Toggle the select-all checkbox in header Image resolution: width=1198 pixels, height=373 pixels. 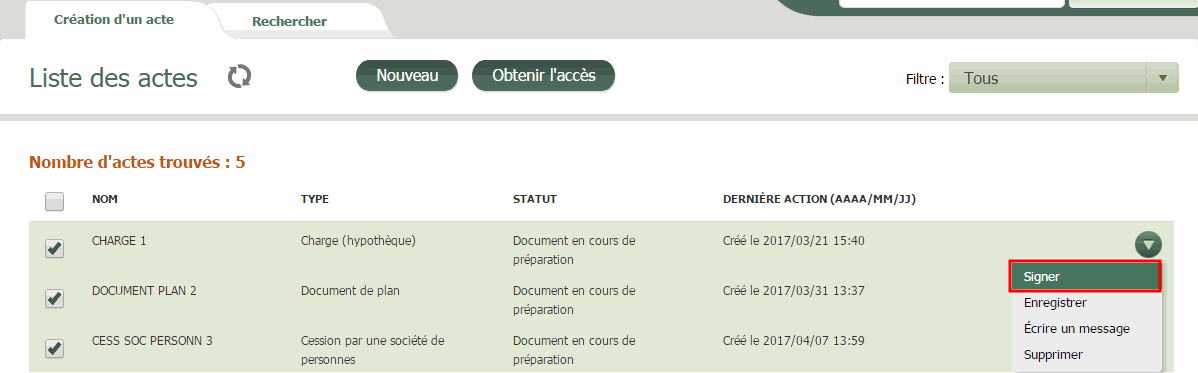pyautogui.click(x=54, y=201)
